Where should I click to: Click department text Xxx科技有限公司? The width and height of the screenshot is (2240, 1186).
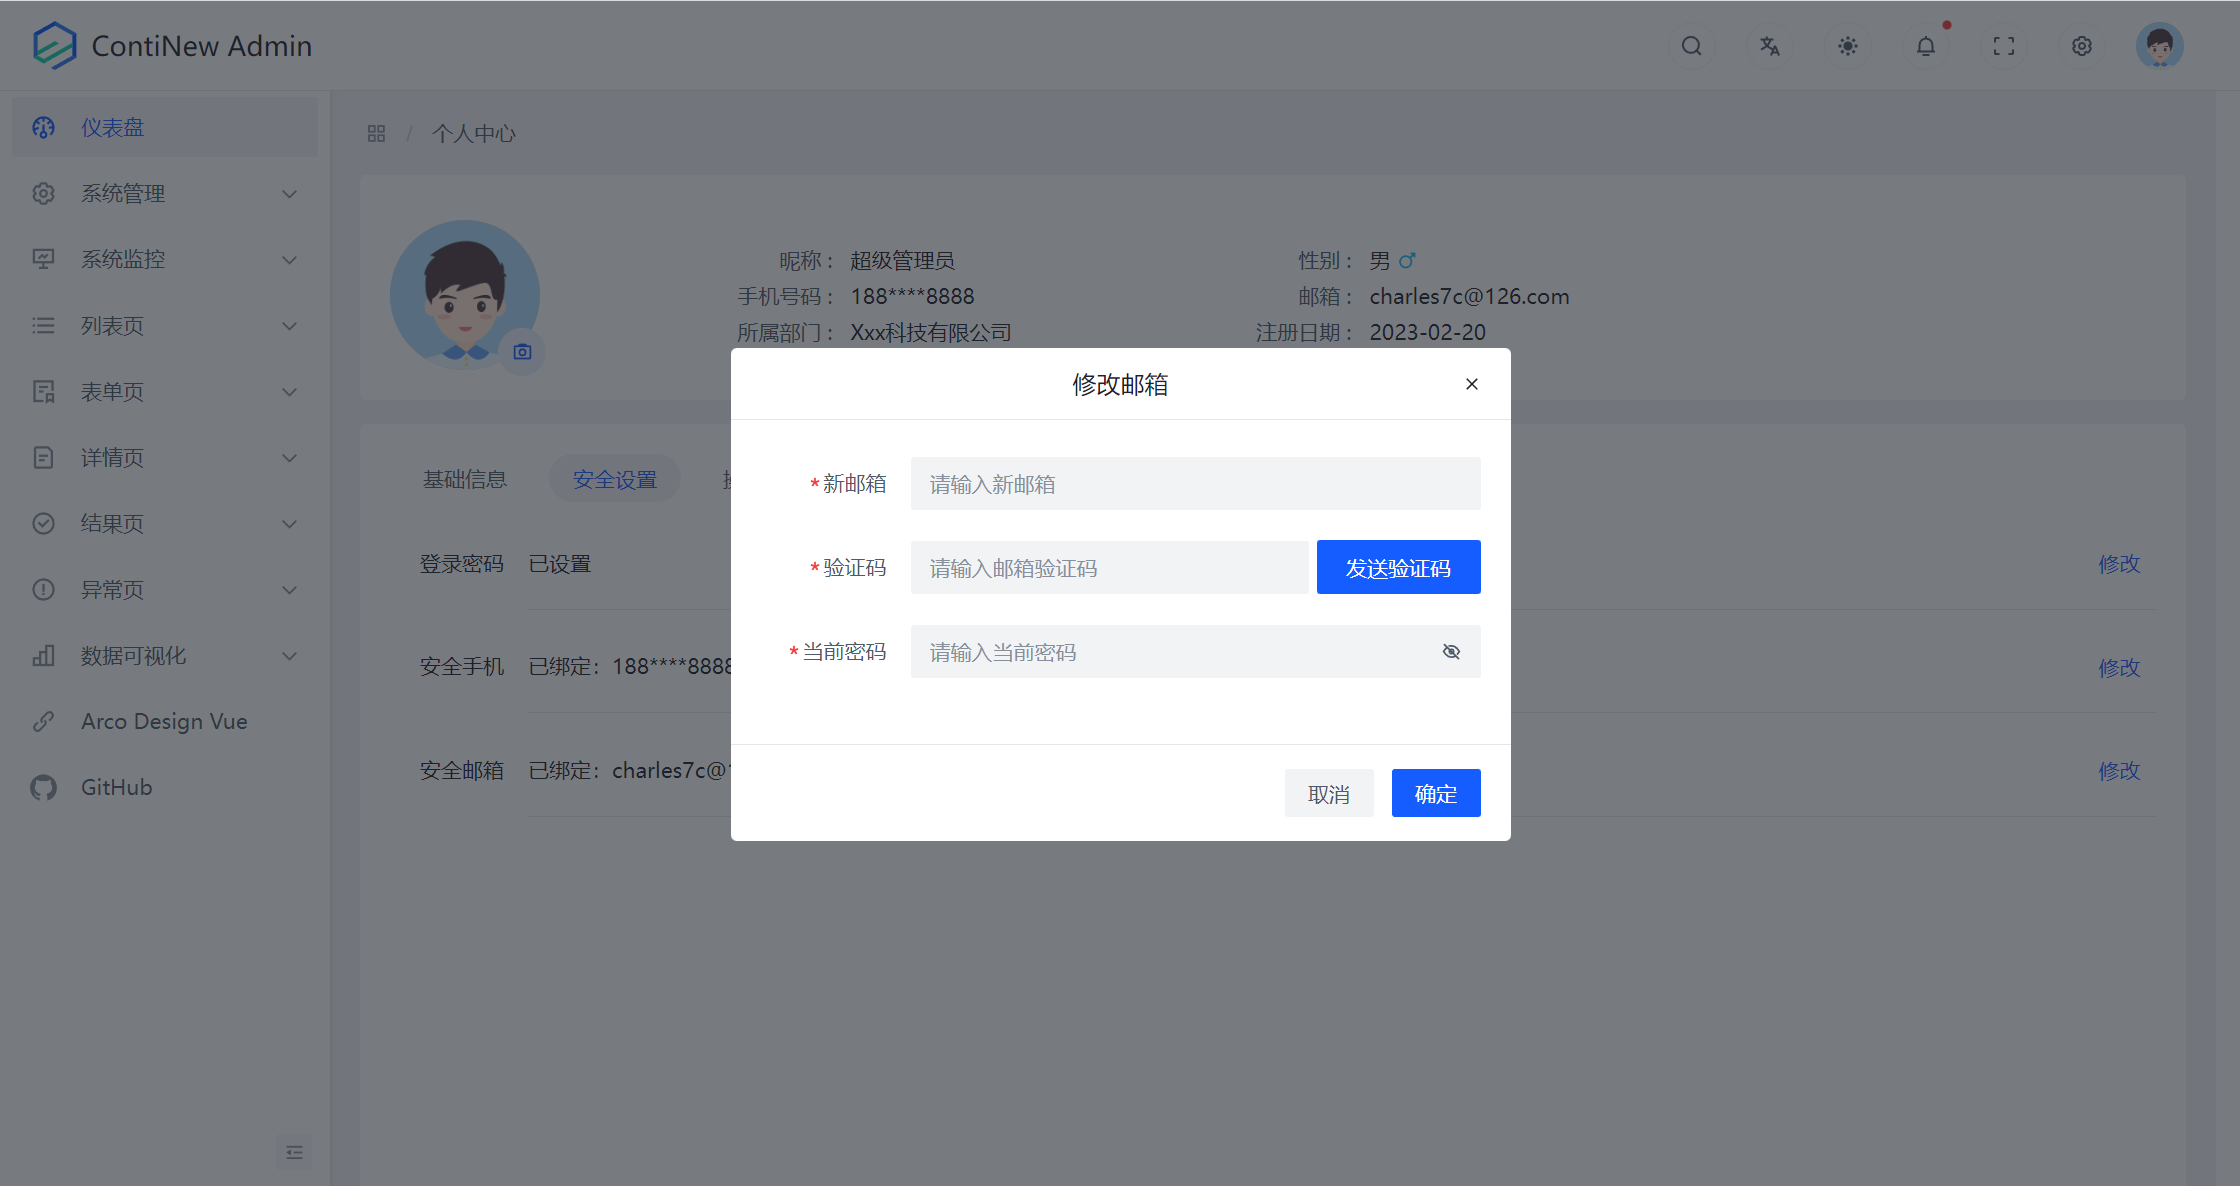click(931, 332)
